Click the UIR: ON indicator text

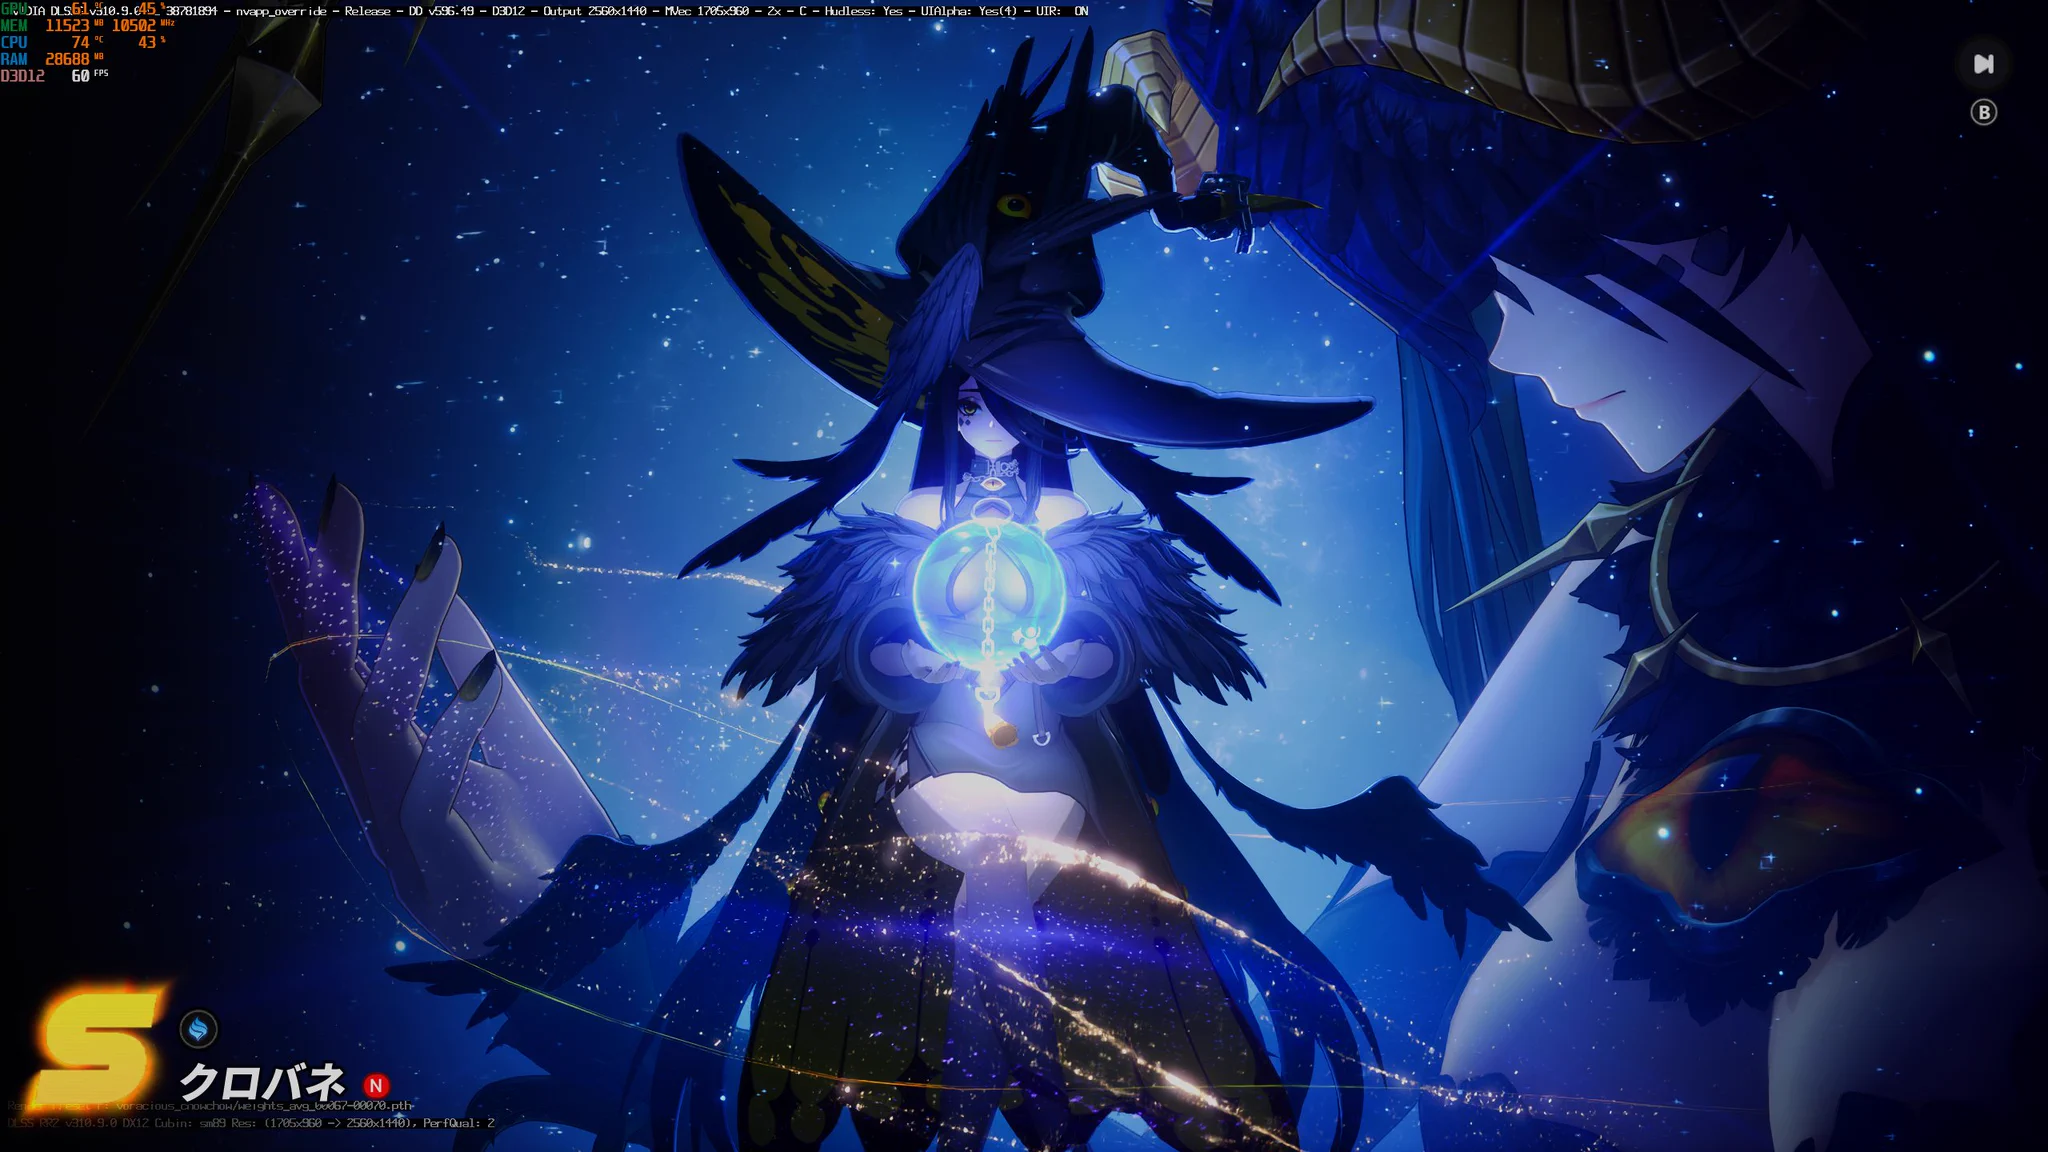pos(1062,11)
